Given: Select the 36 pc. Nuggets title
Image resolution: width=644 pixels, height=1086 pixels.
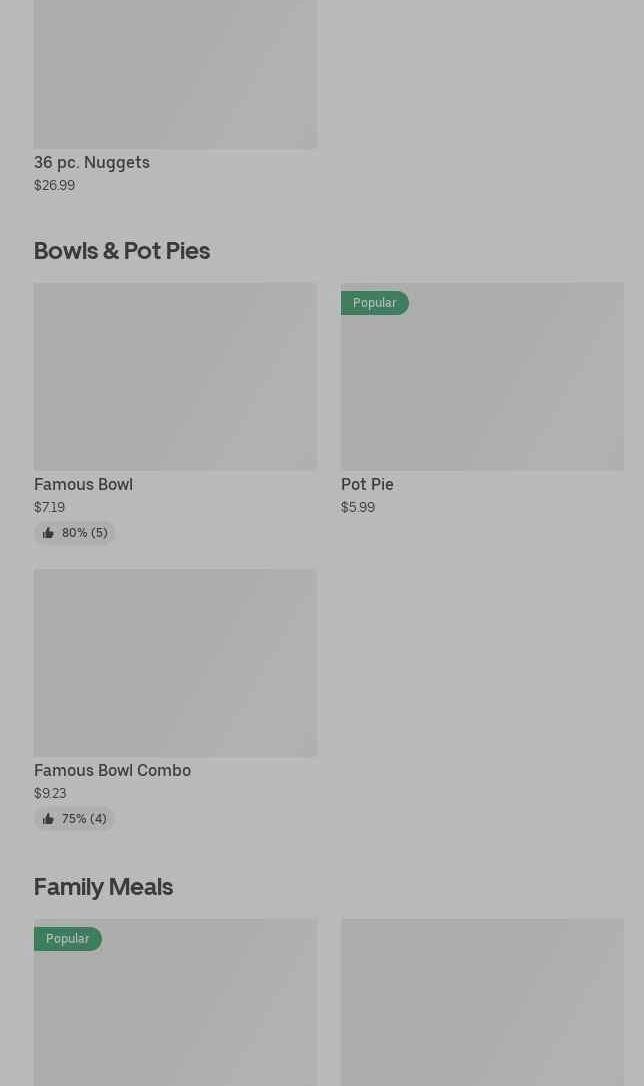Looking at the screenshot, I should (x=92, y=162).
